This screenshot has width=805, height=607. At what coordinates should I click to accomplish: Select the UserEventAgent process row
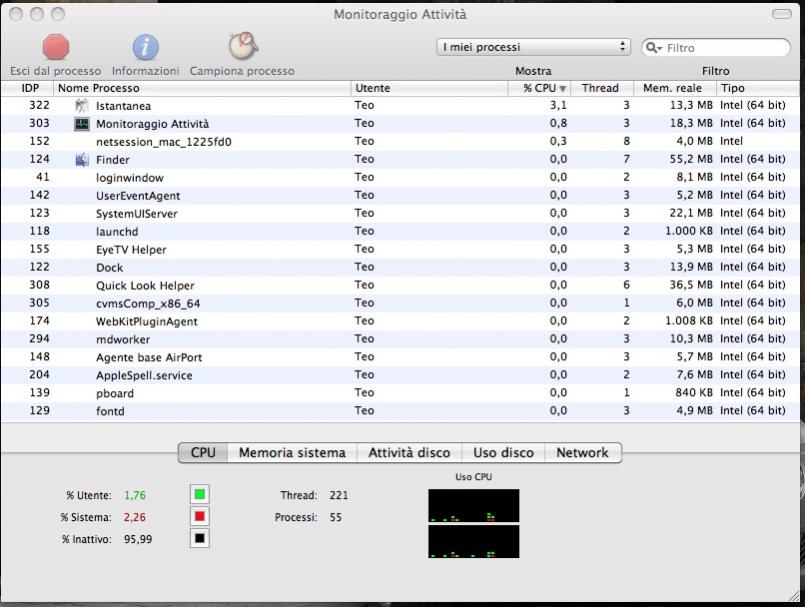tap(400, 196)
